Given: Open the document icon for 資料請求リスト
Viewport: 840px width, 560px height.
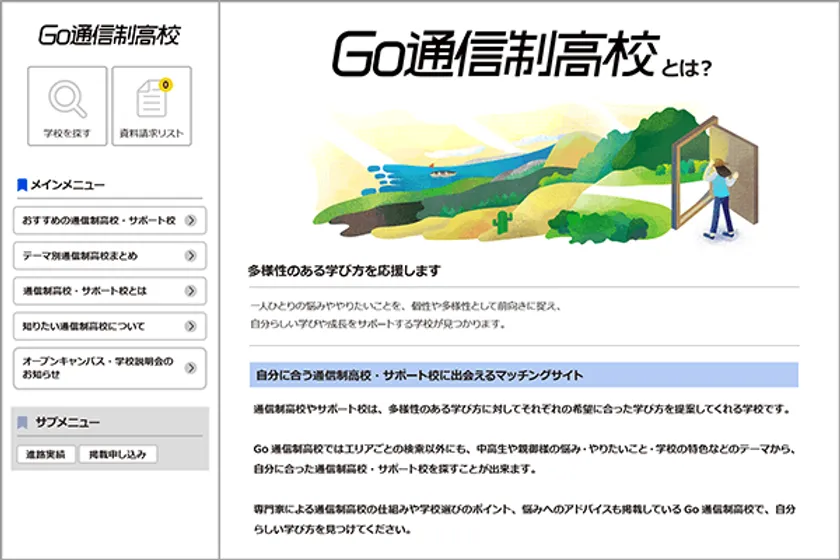Looking at the screenshot, I should [151, 100].
